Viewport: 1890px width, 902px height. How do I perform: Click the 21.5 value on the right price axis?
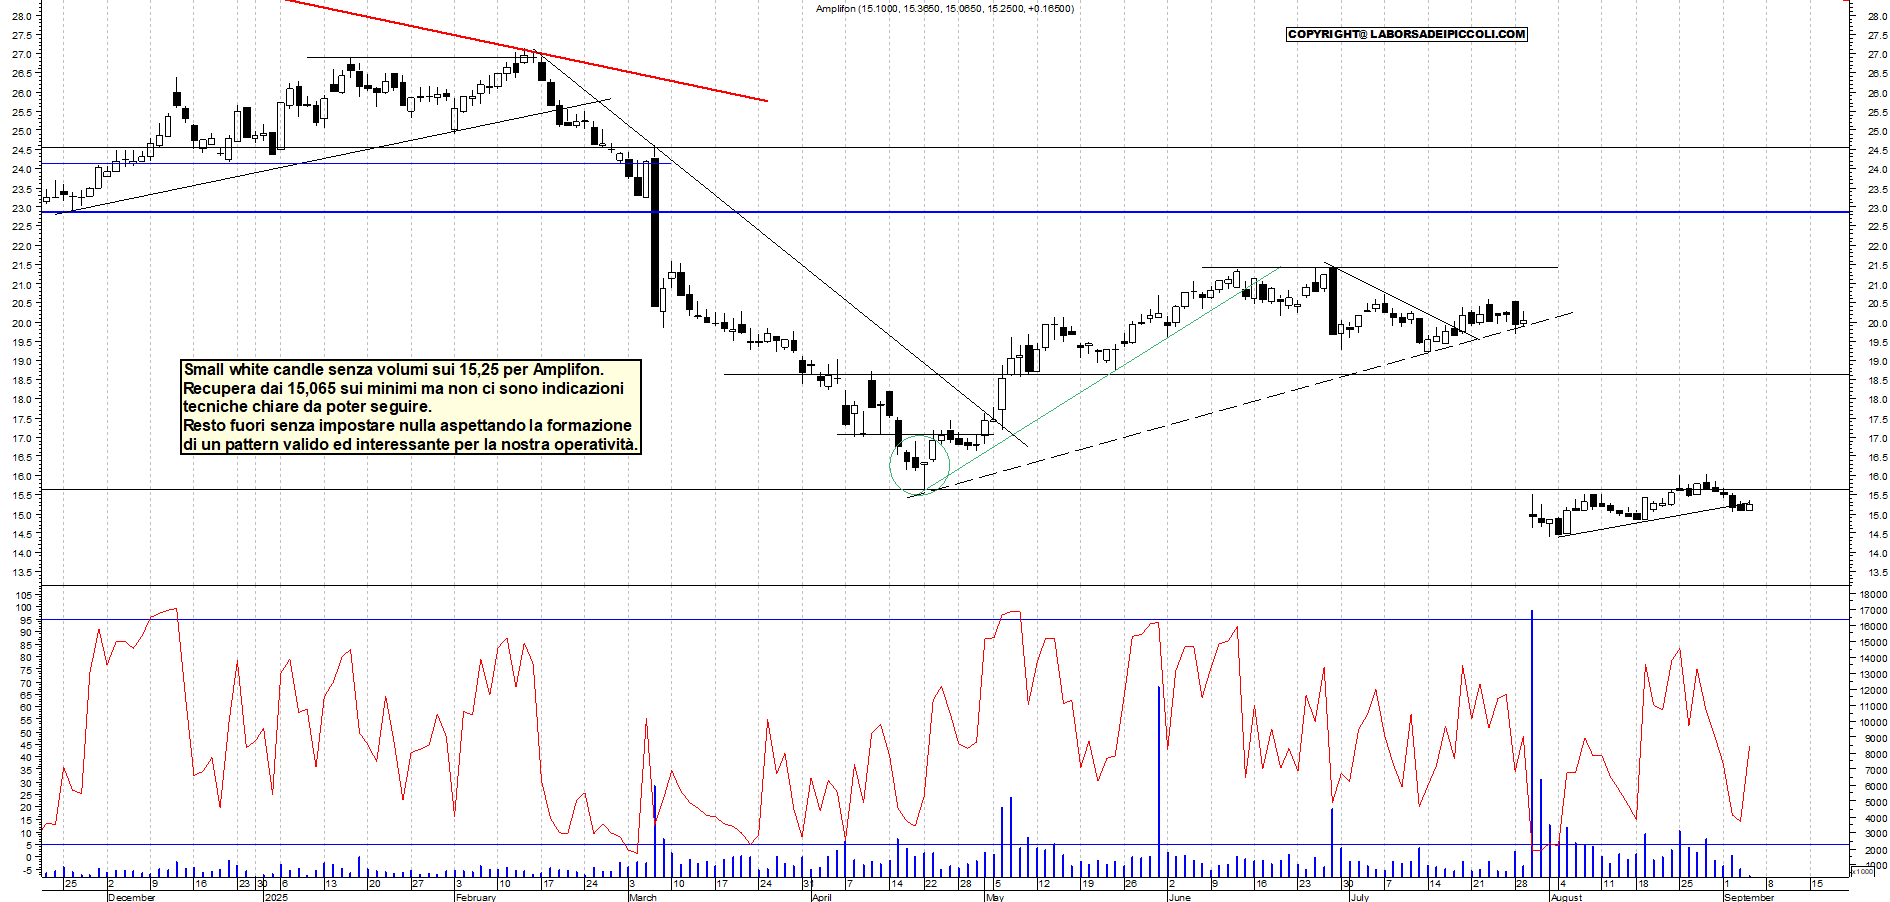point(1876,266)
